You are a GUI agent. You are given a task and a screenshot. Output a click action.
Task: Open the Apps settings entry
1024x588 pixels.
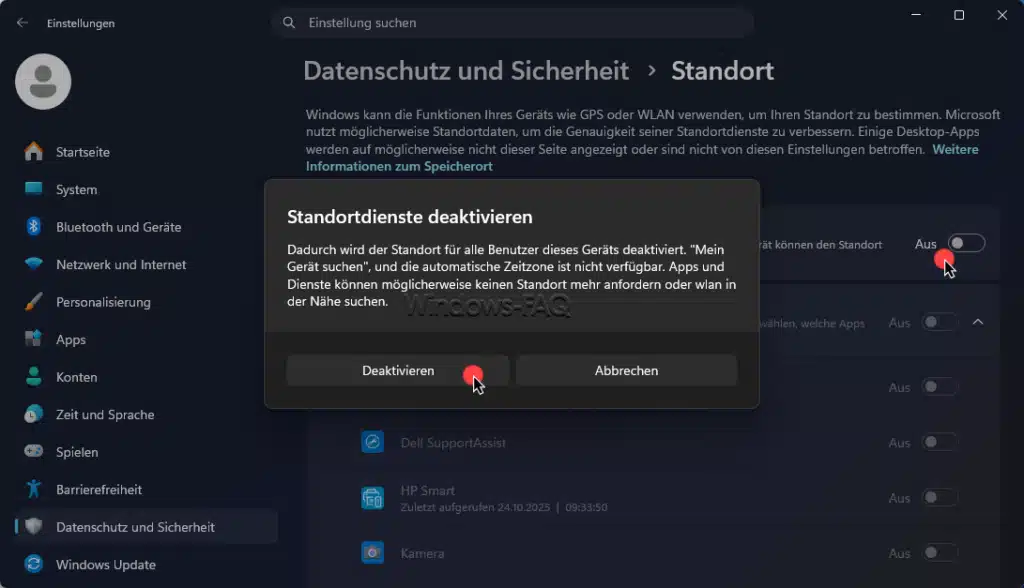point(146,340)
